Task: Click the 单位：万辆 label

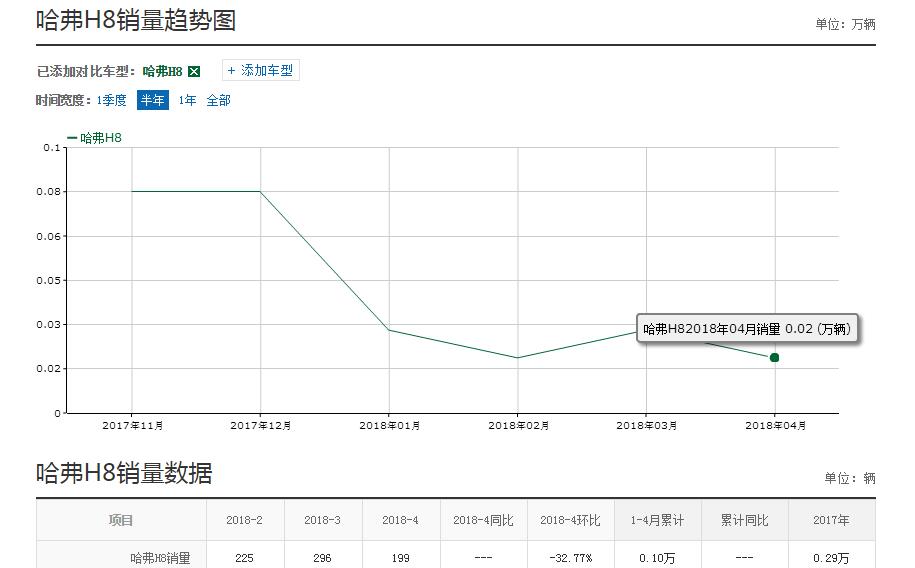Action: pyautogui.click(x=846, y=25)
